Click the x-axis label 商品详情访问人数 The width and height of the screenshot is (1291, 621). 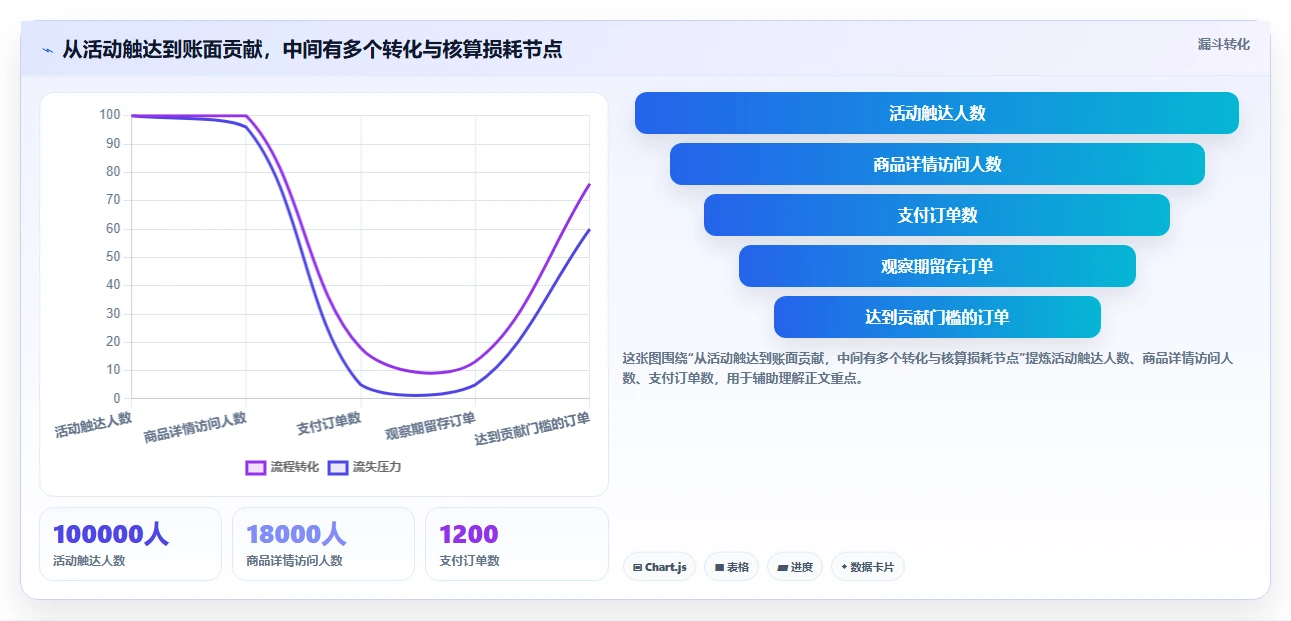[195, 427]
